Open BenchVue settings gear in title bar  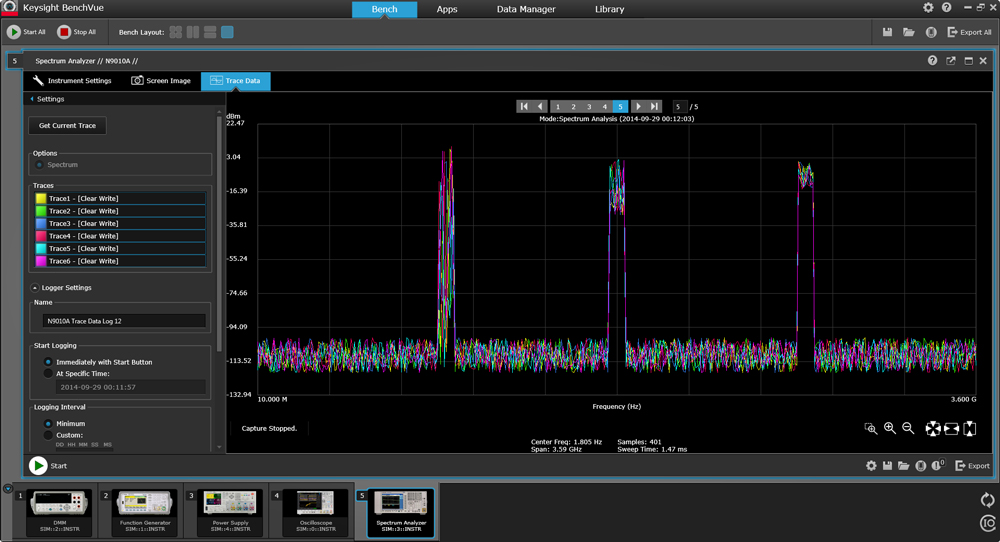point(928,8)
